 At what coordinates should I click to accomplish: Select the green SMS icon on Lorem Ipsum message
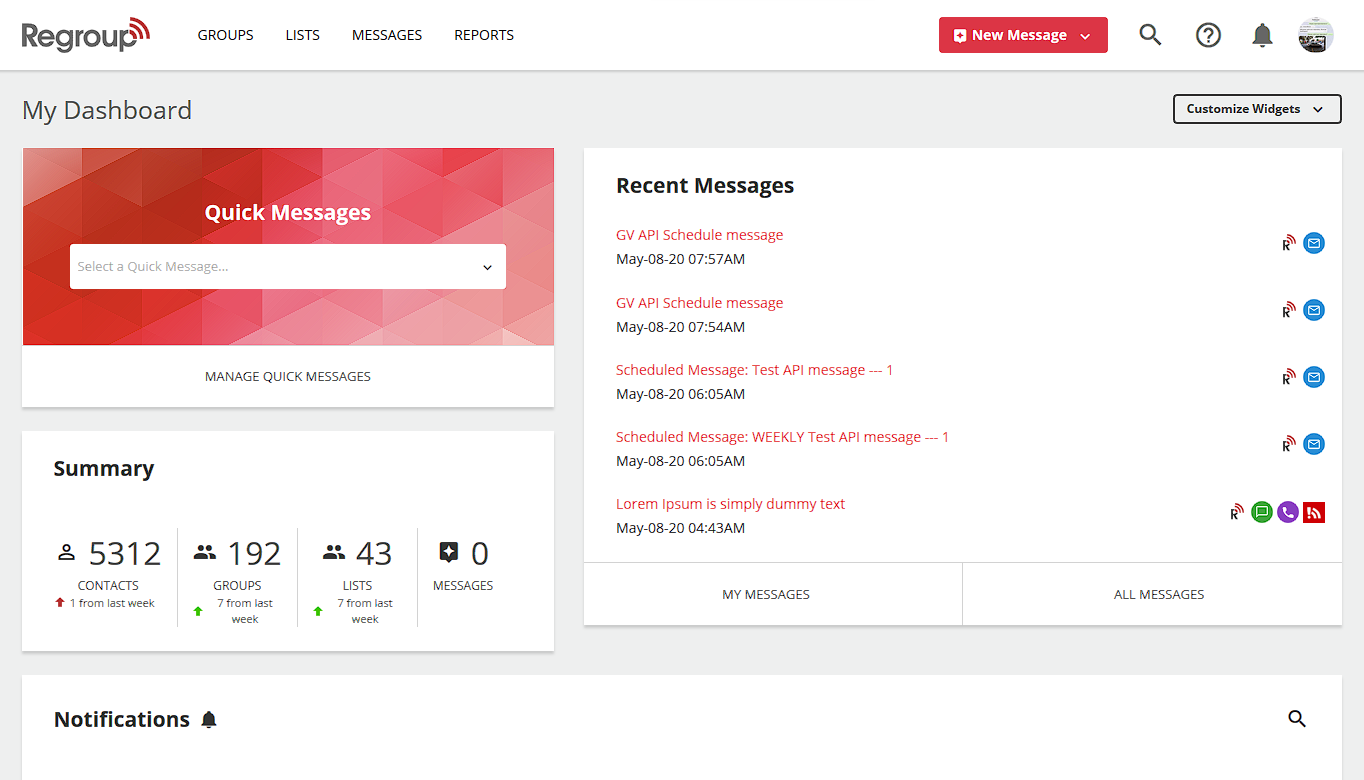(x=1261, y=511)
